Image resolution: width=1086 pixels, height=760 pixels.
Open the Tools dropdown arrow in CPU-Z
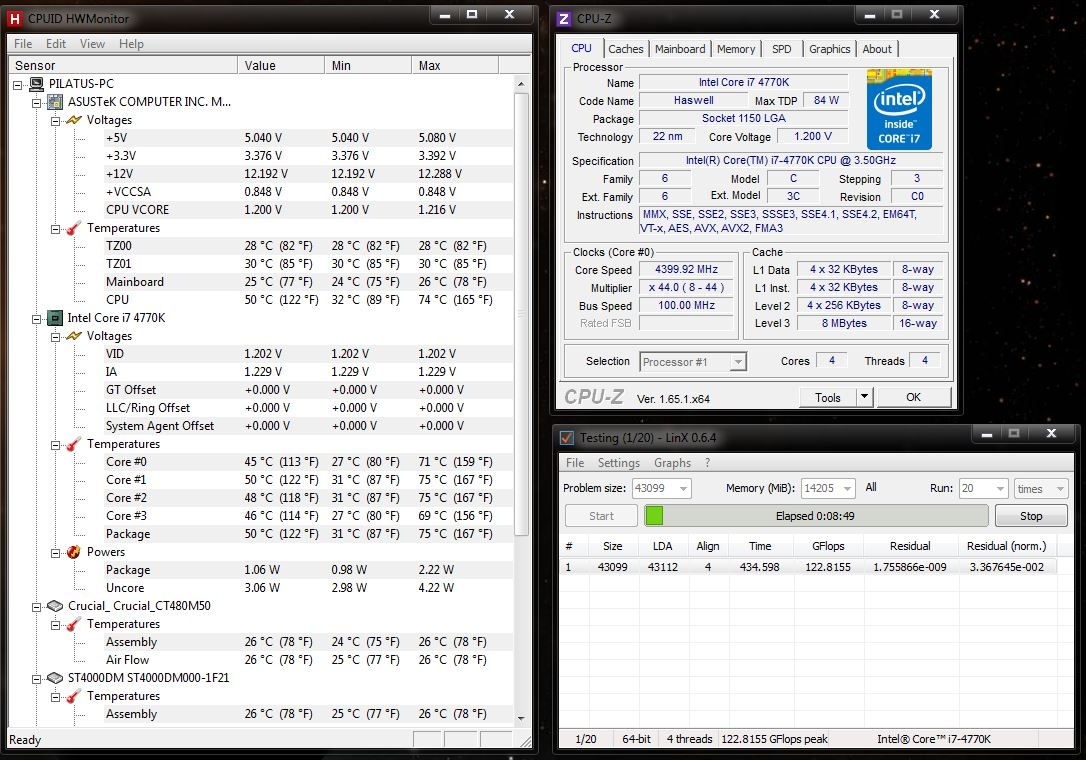click(x=864, y=397)
